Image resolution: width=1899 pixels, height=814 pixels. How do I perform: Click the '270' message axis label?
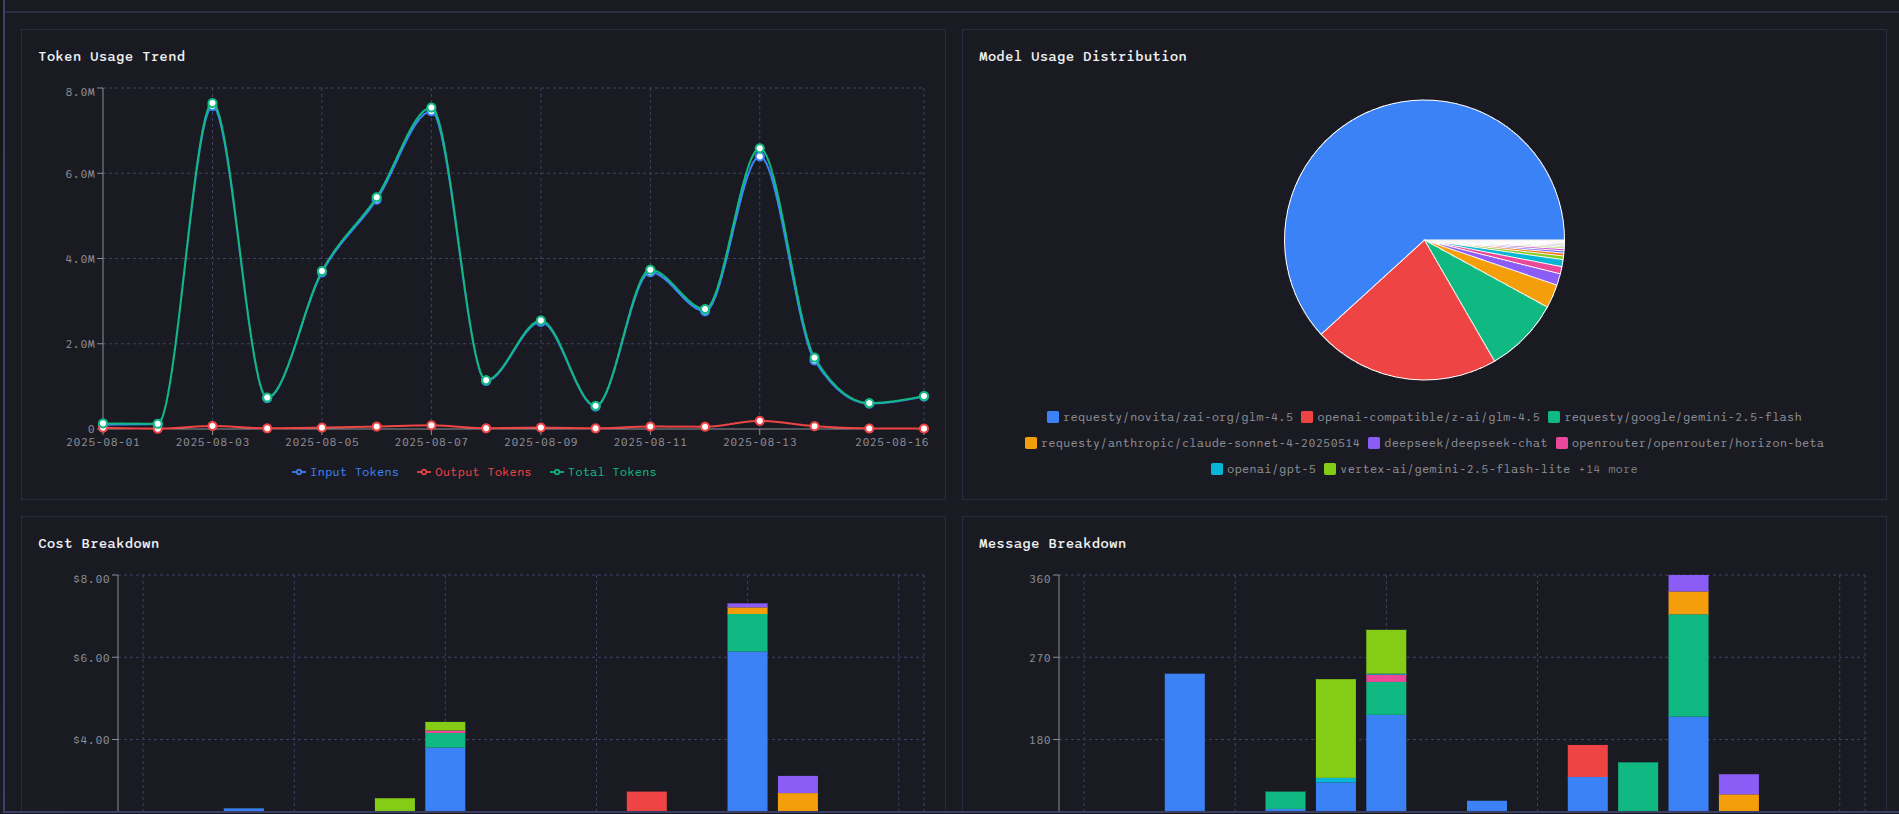click(x=1040, y=658)
